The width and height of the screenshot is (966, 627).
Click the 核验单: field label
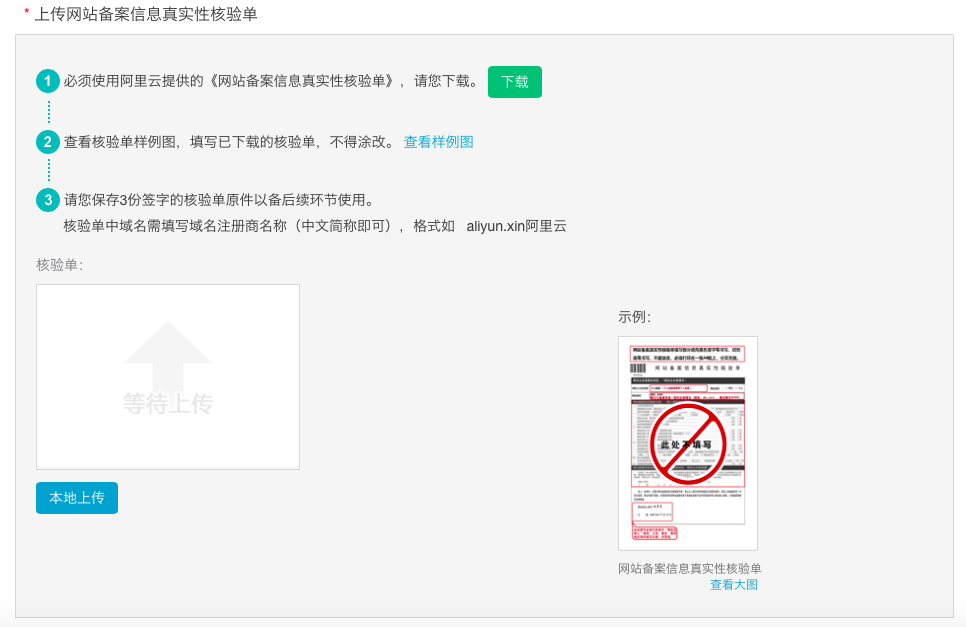tap(59, 265)
